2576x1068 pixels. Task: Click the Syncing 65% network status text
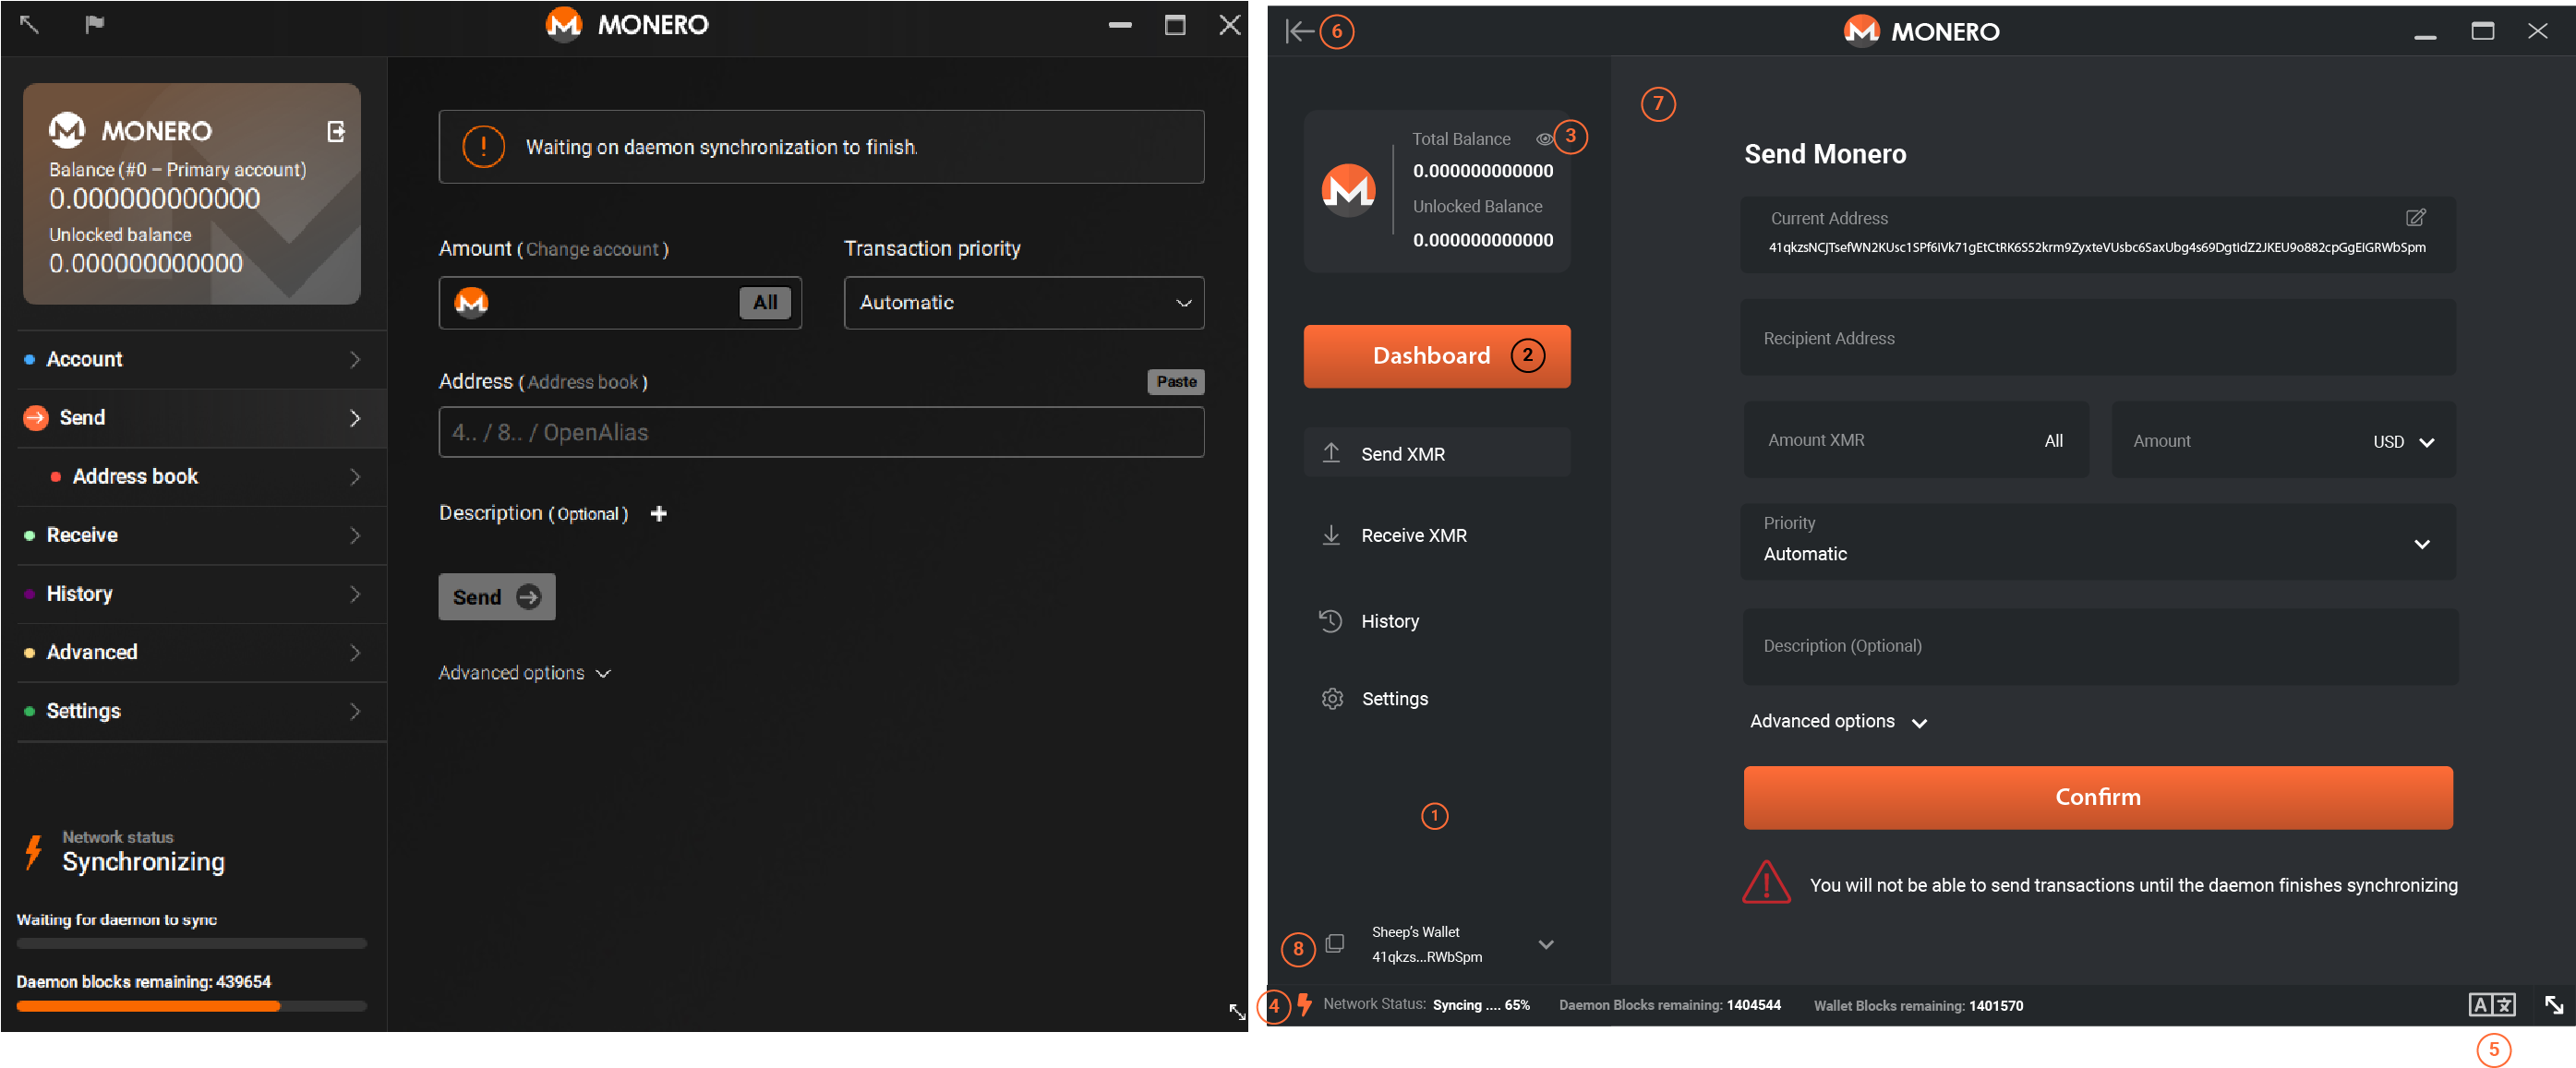coord(1481,1005)
